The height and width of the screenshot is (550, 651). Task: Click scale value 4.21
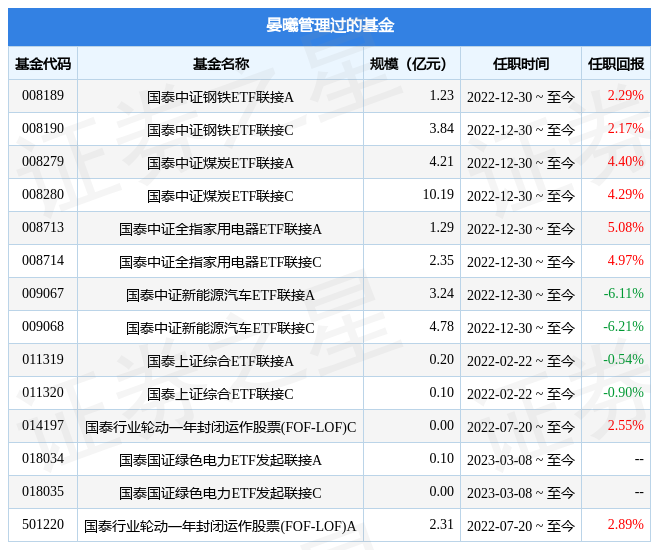tap(441, 161)
